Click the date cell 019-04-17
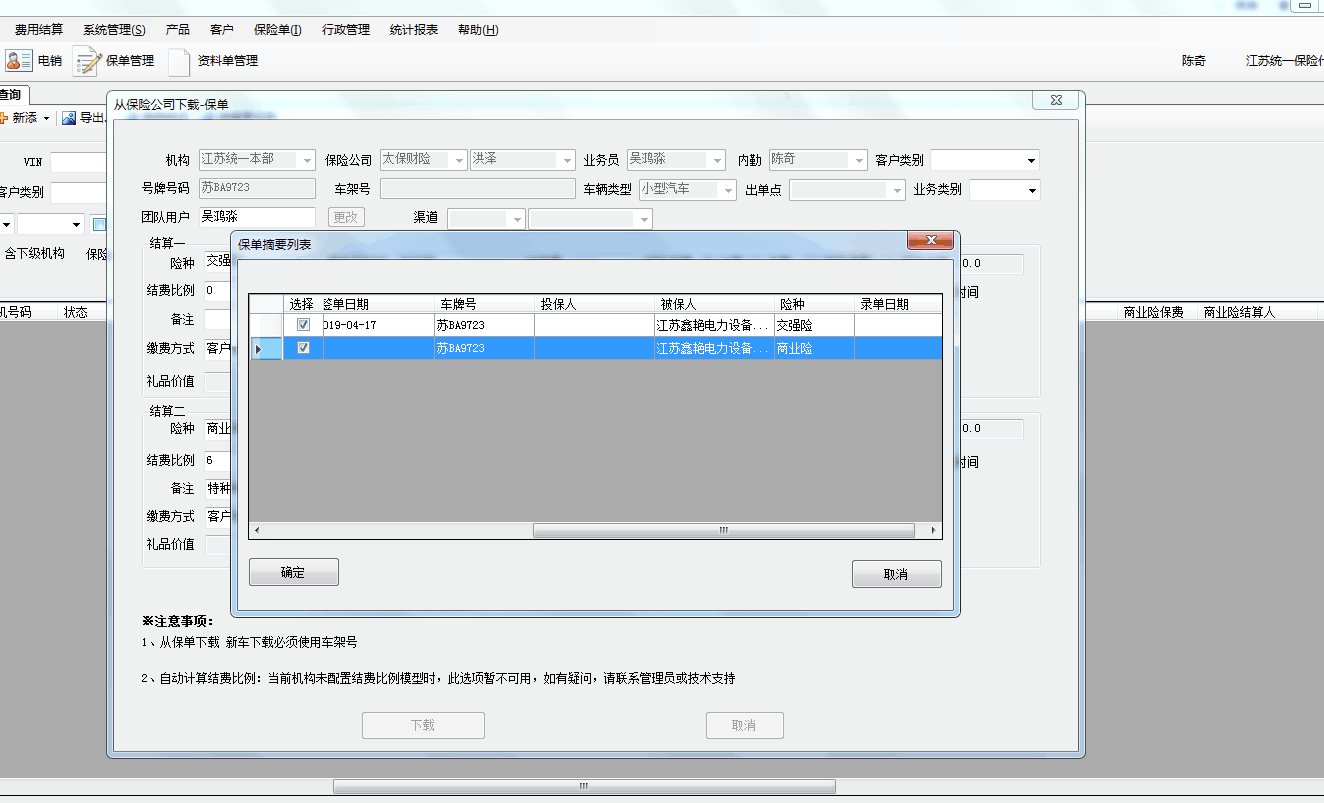1324x803 pixels. (379, 325)
